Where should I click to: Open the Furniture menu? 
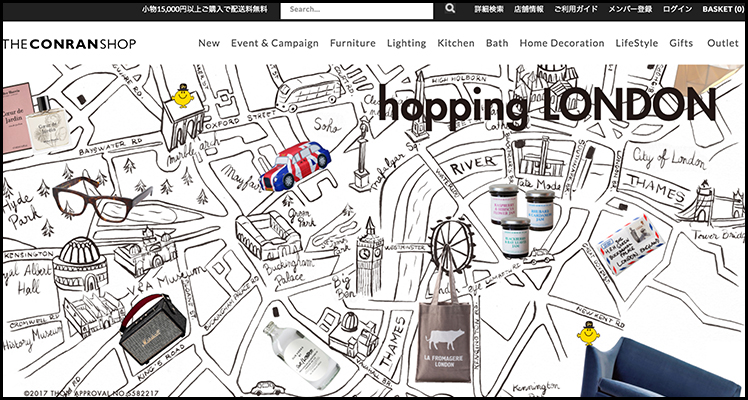[352, 43]
